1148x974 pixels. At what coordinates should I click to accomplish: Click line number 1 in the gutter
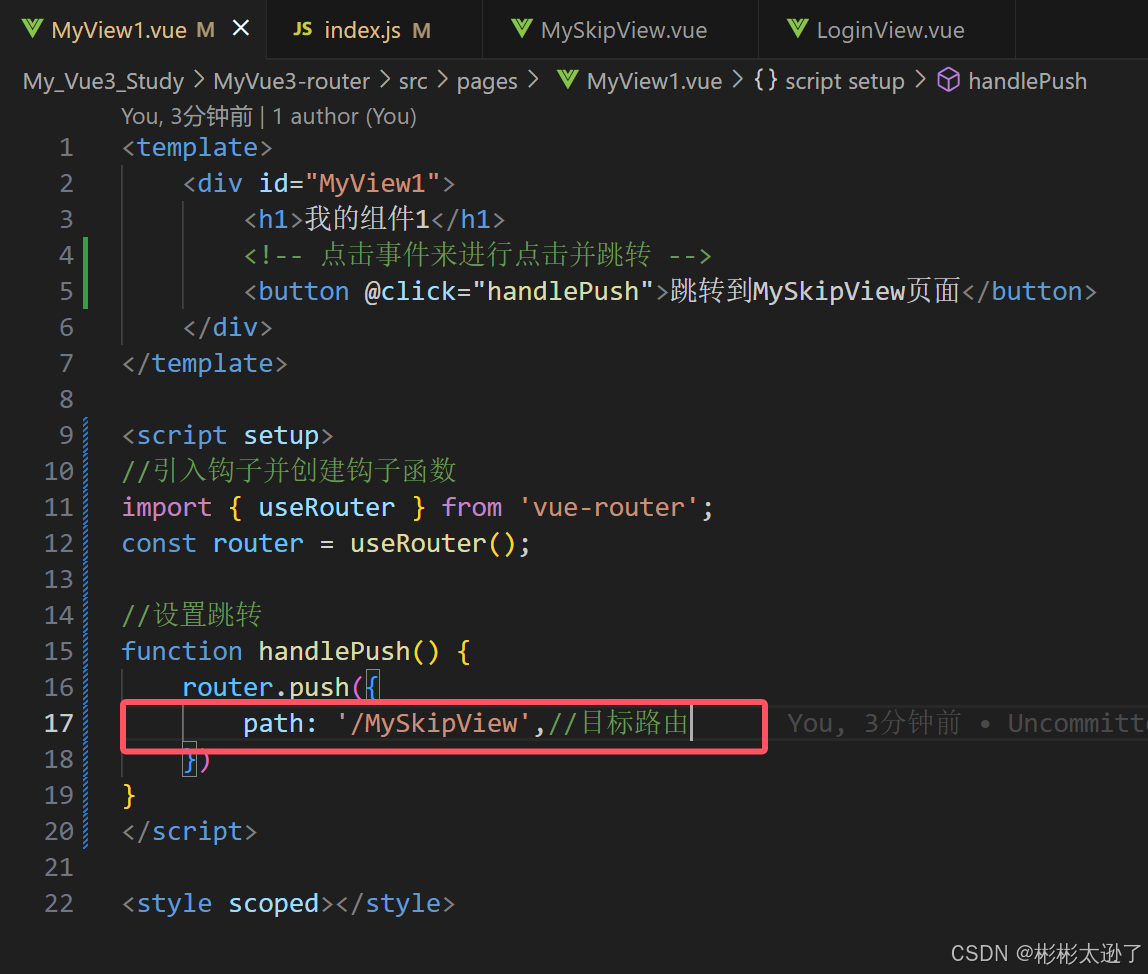[66, 148]
